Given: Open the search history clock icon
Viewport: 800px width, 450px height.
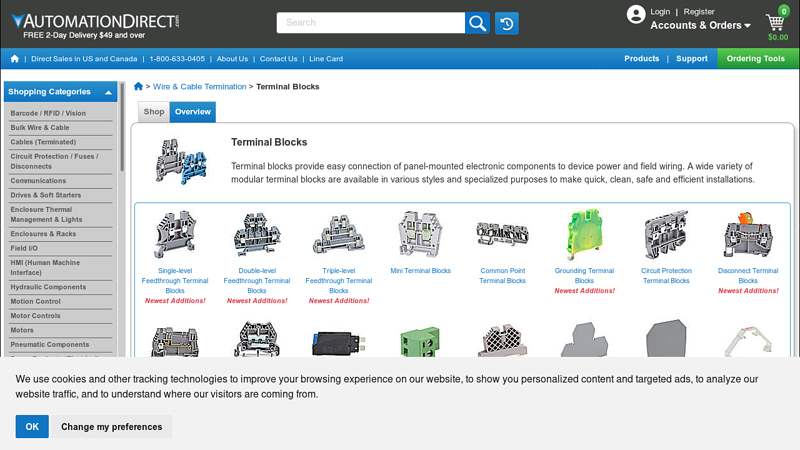Looking at the screenshot, I should tap(507, 23).
